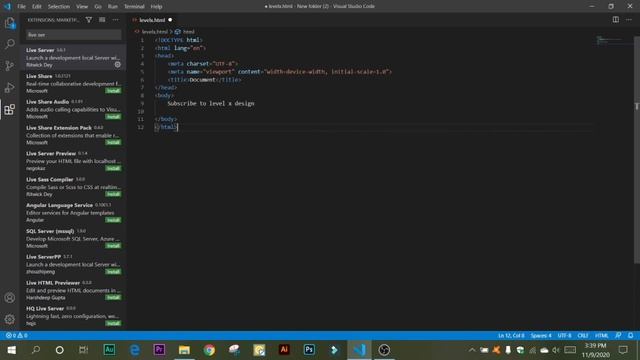The height and width of the screenshot is (360, 640).
Task: Open Adobe Audition from the taskbar
Action: [109, 350]
